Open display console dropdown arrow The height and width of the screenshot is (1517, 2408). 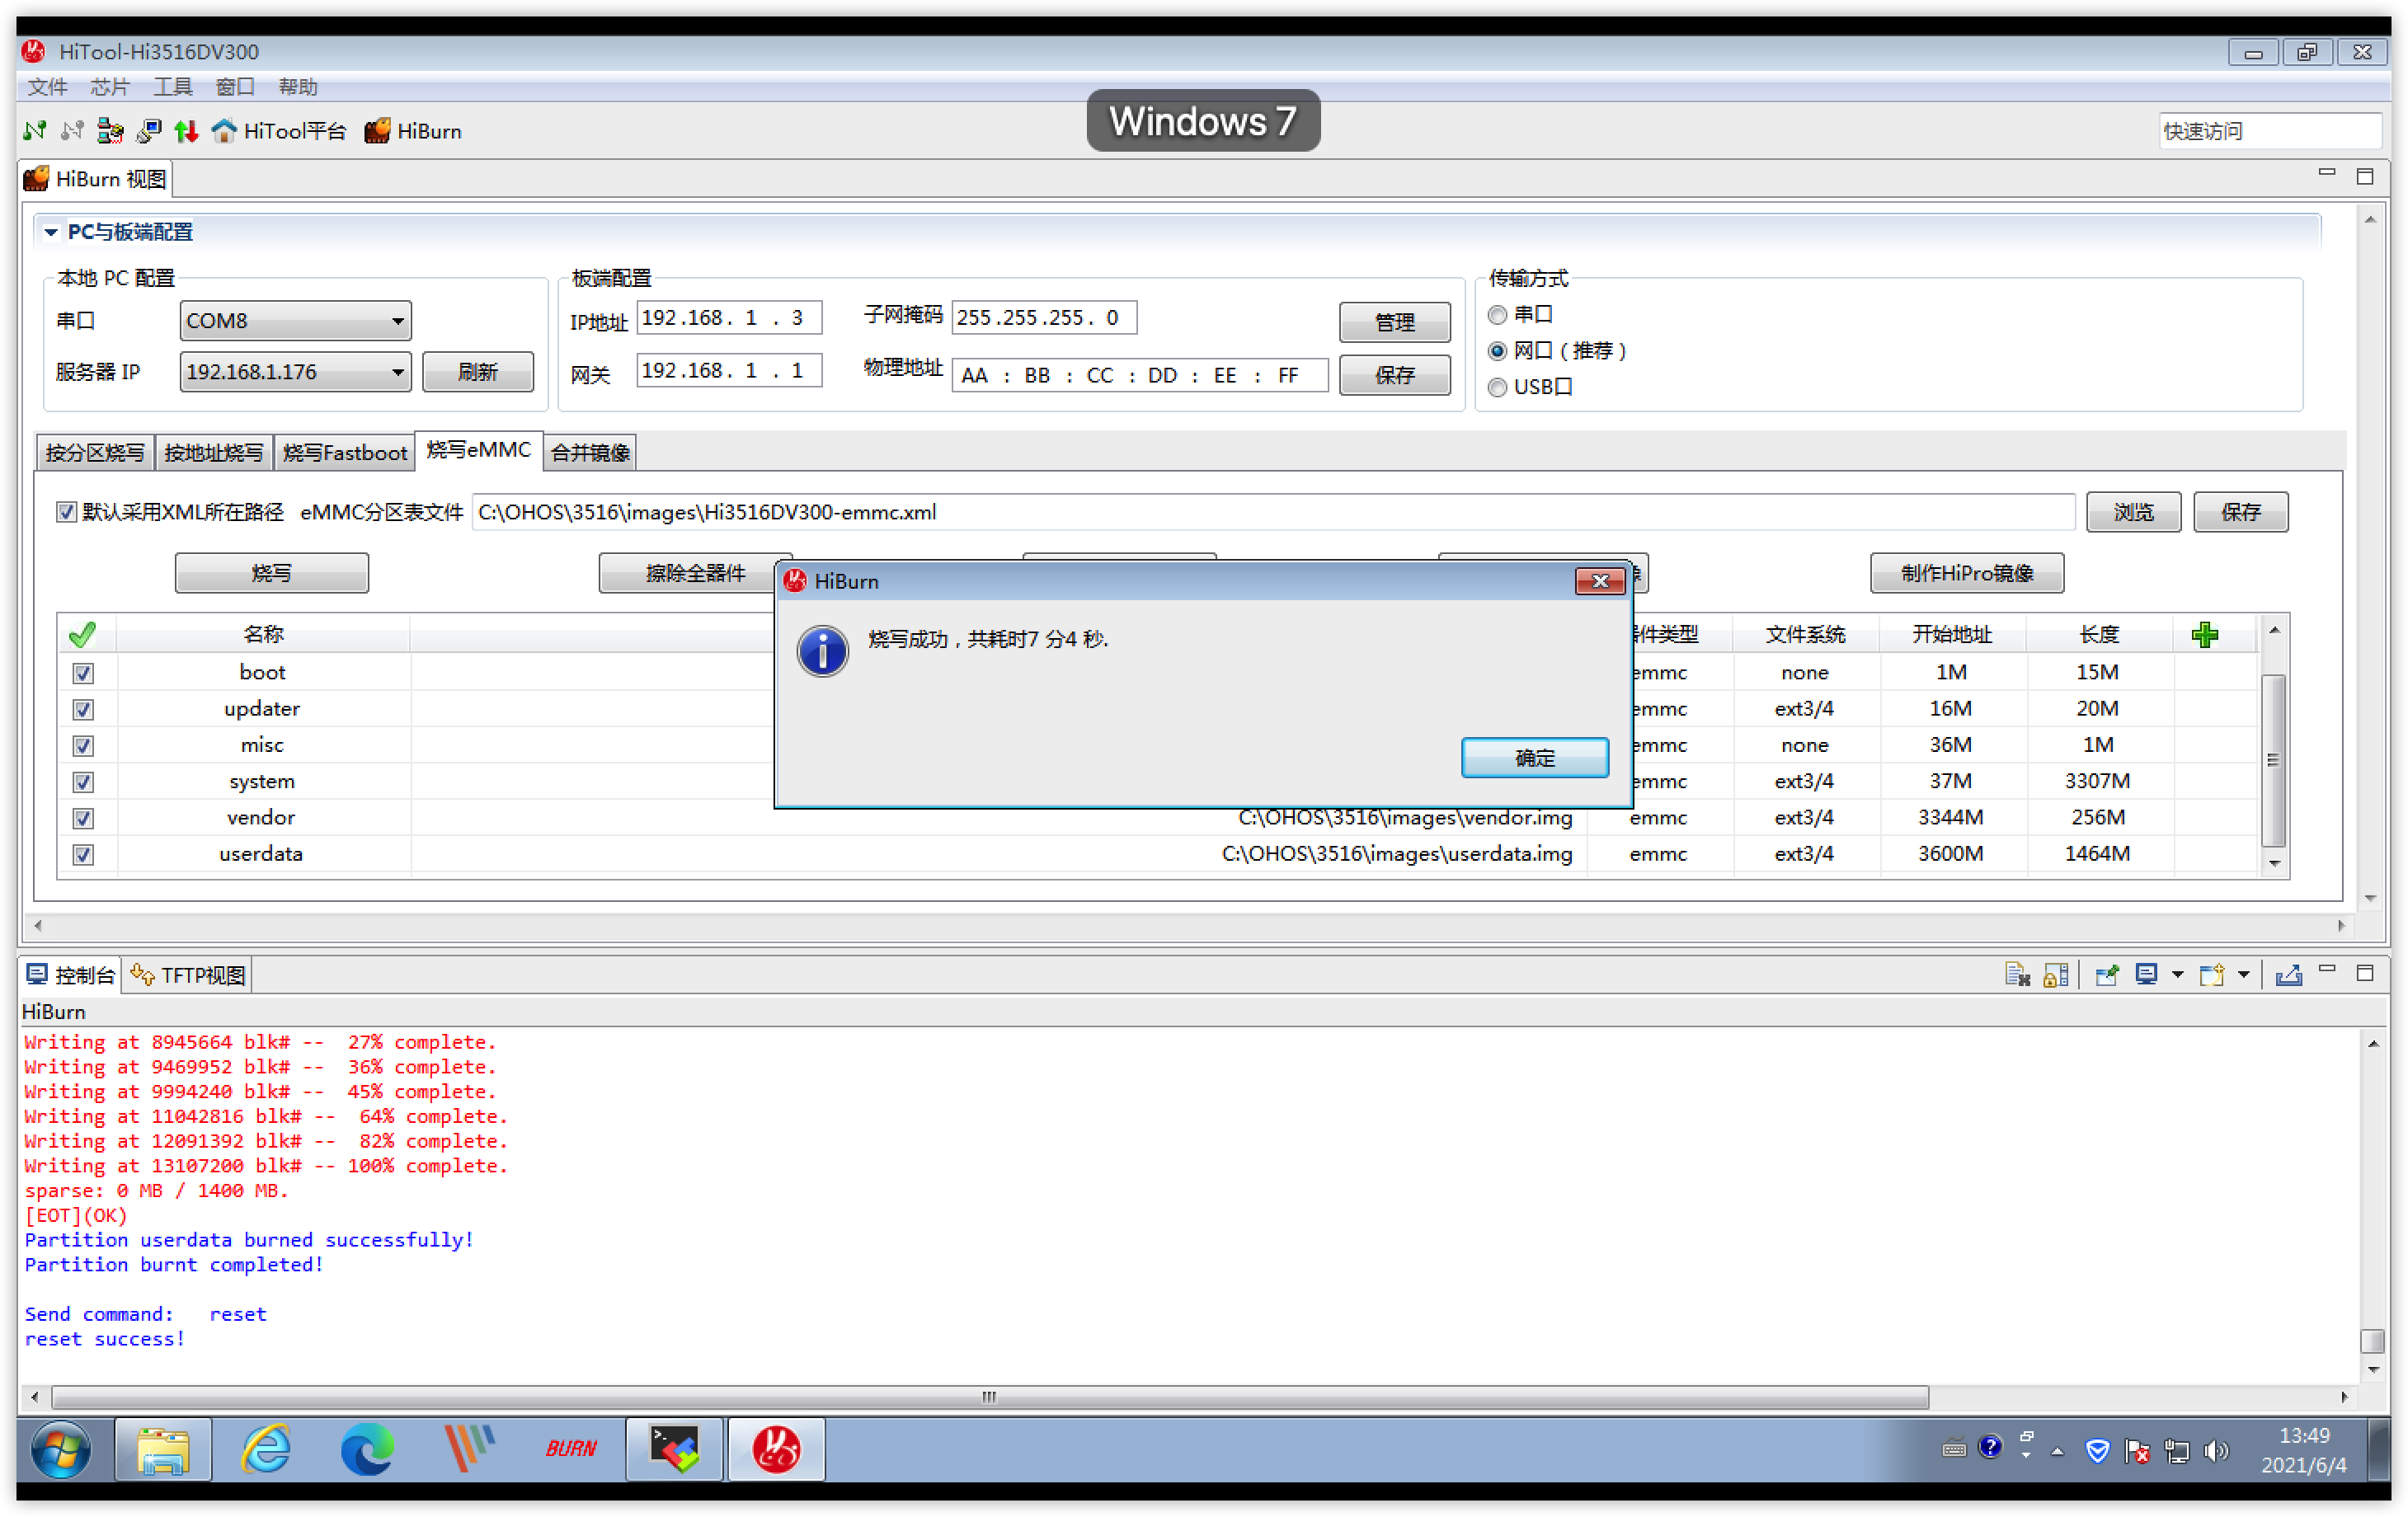coord(2177,975)
